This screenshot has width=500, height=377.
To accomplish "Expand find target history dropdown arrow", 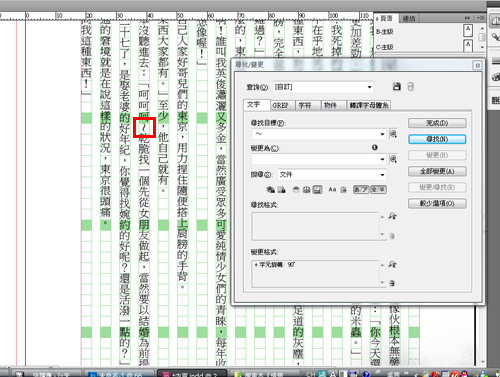I will coord(382,134).
